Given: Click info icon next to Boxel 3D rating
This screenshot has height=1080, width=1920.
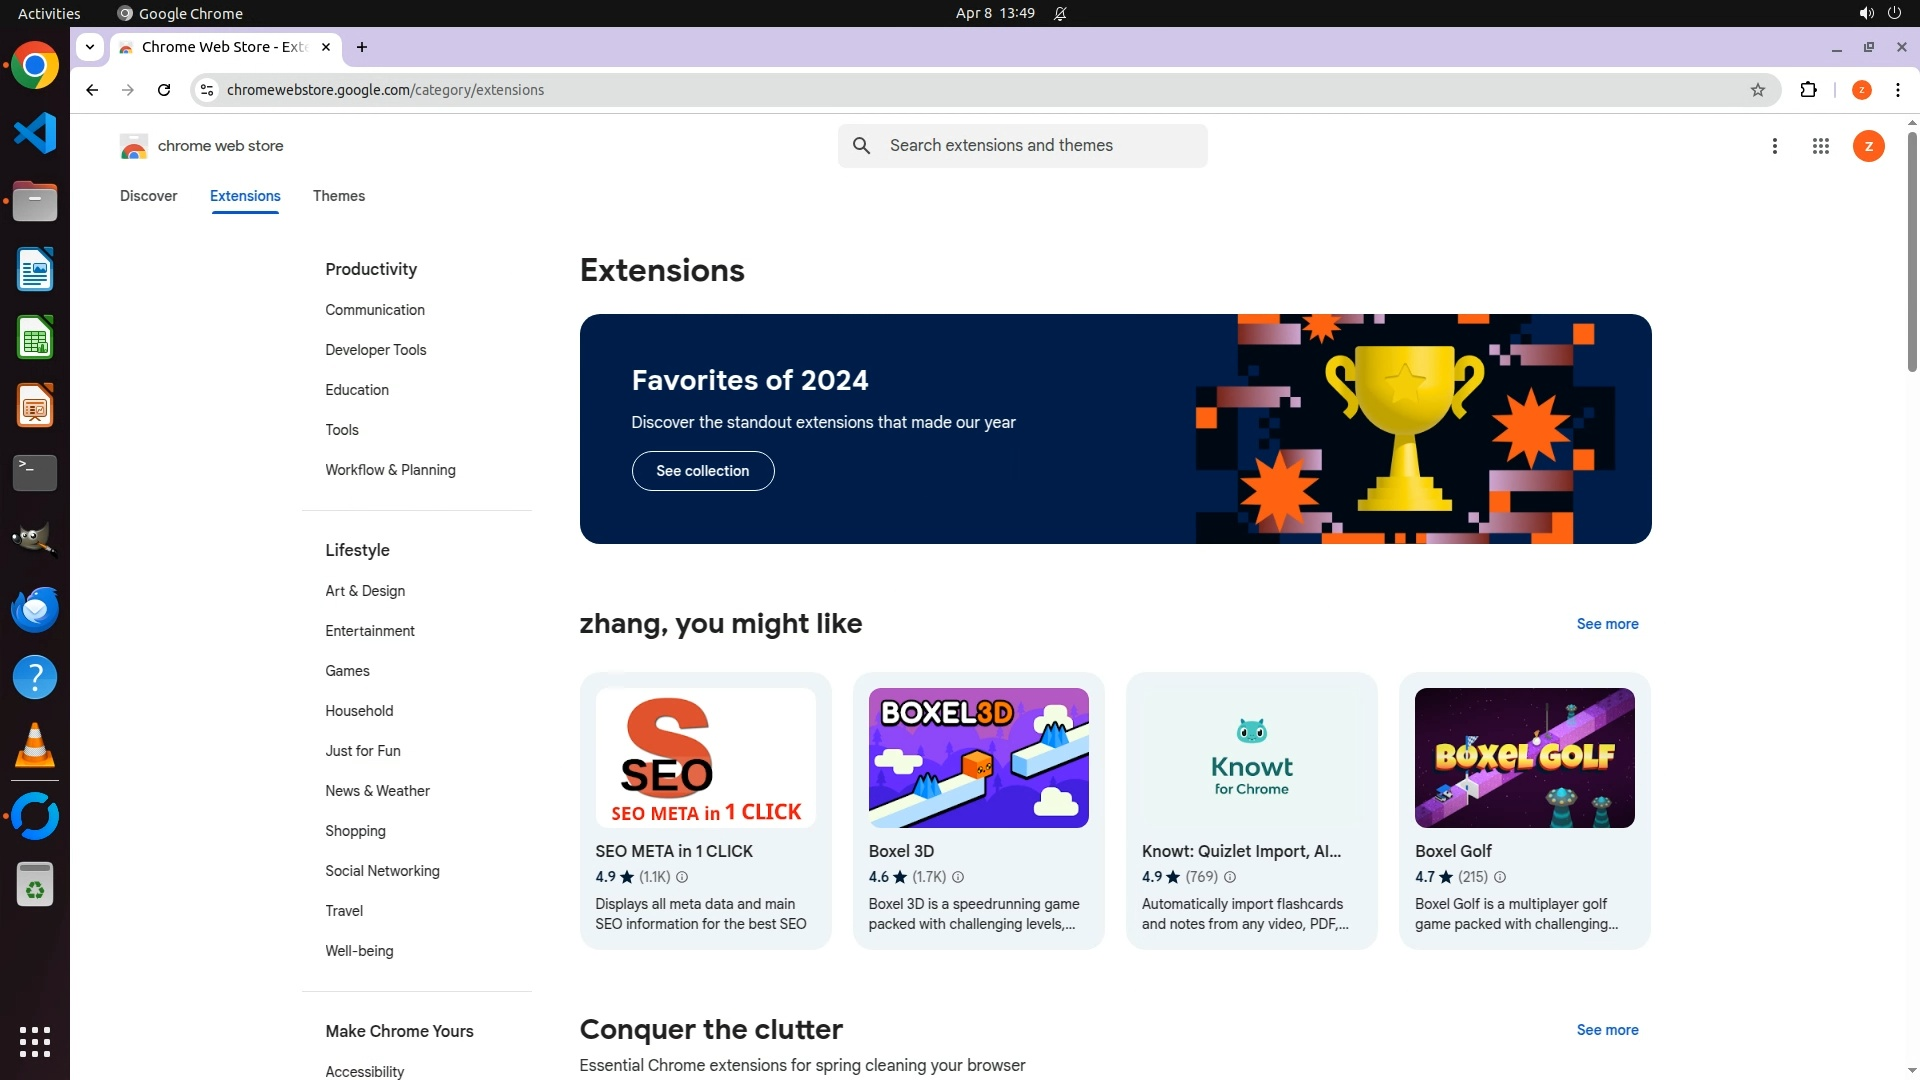Looking at the screenshot, I should [957, 877].
